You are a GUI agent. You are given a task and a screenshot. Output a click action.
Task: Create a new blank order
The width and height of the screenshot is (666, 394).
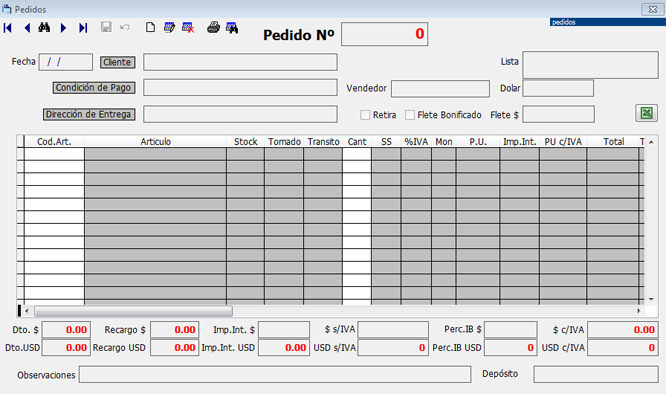pos(150,28)
